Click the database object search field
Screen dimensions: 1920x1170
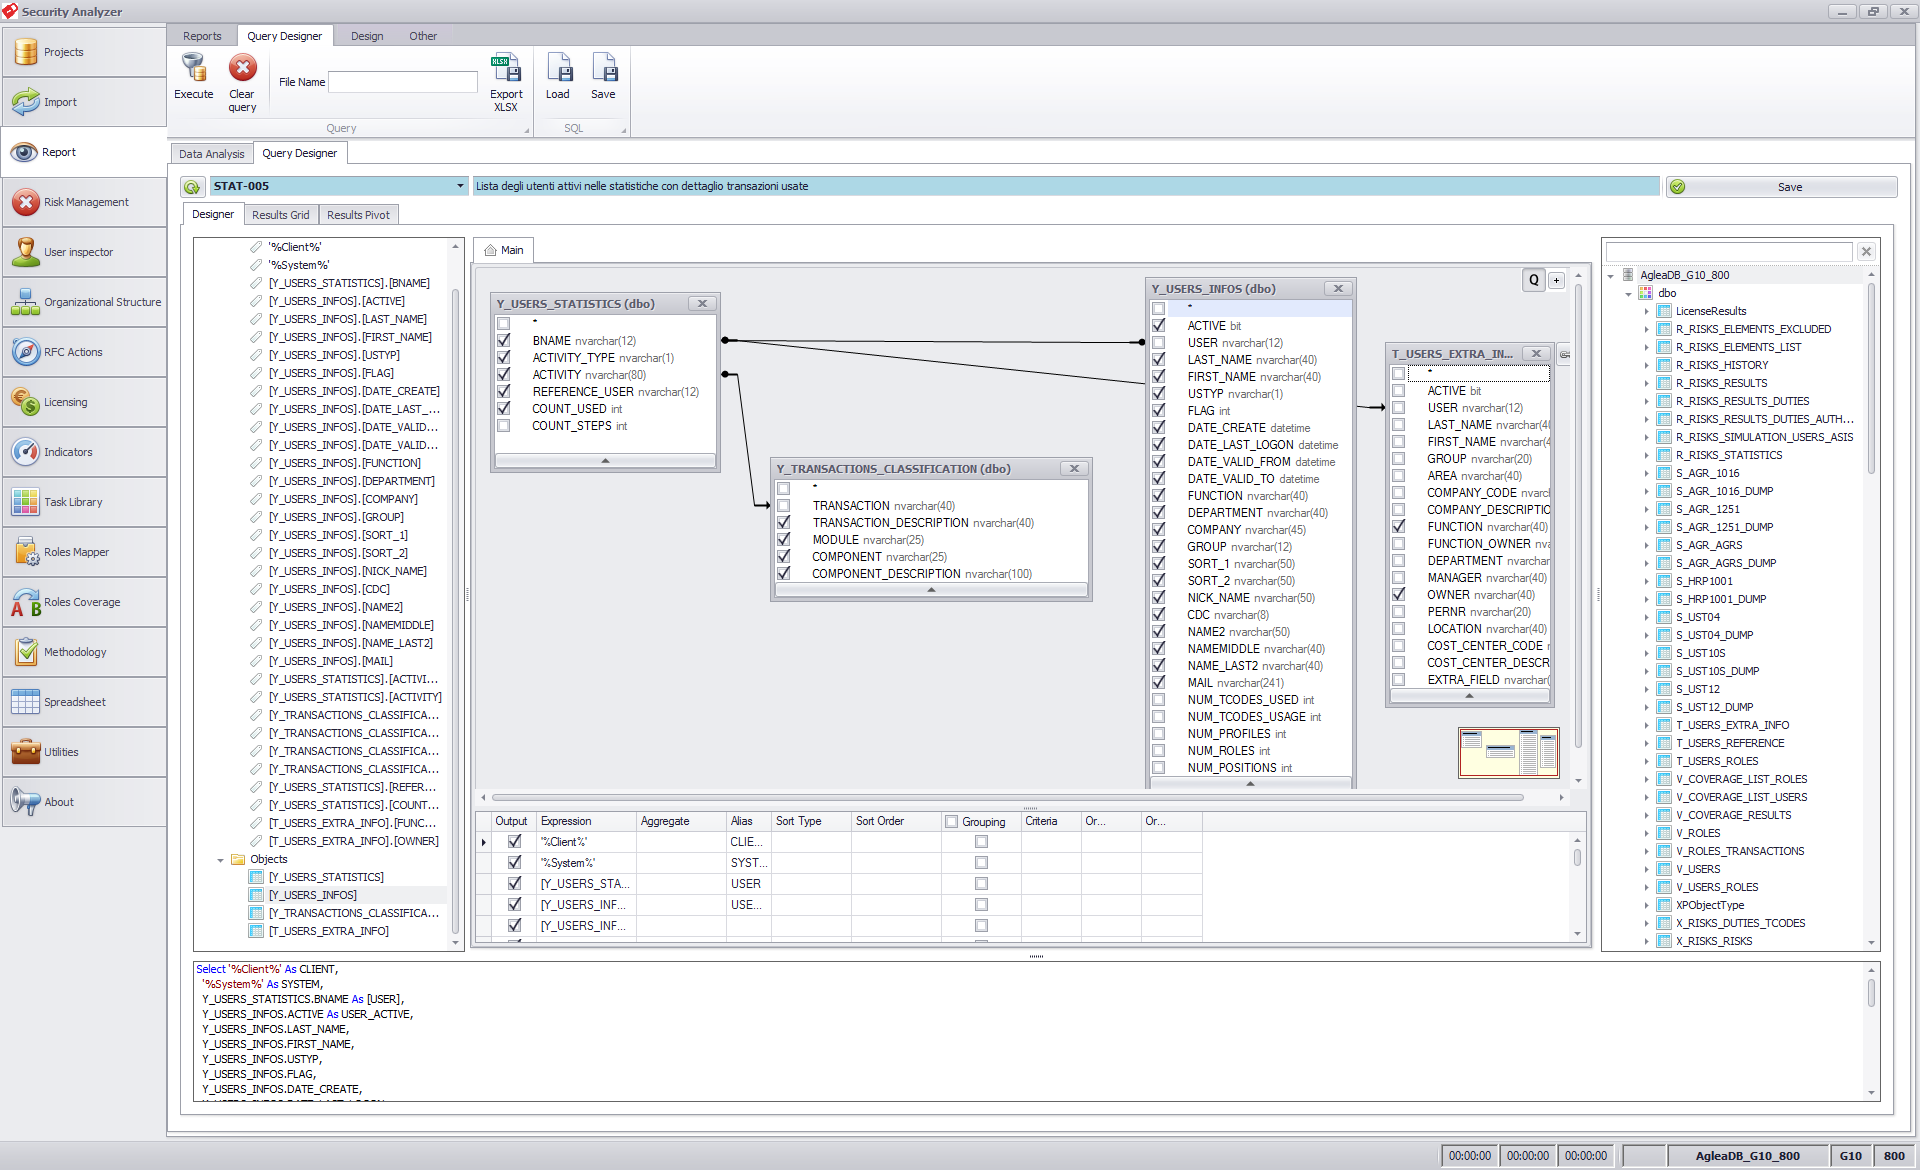tap(1729, 252)
